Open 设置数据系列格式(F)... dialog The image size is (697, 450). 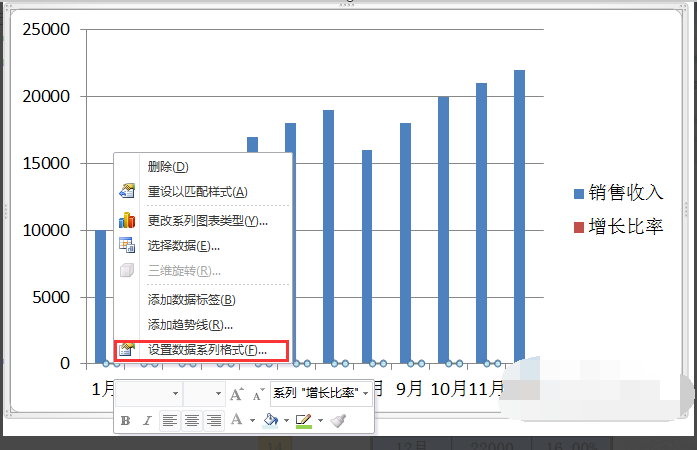click(x=201, y=351)
